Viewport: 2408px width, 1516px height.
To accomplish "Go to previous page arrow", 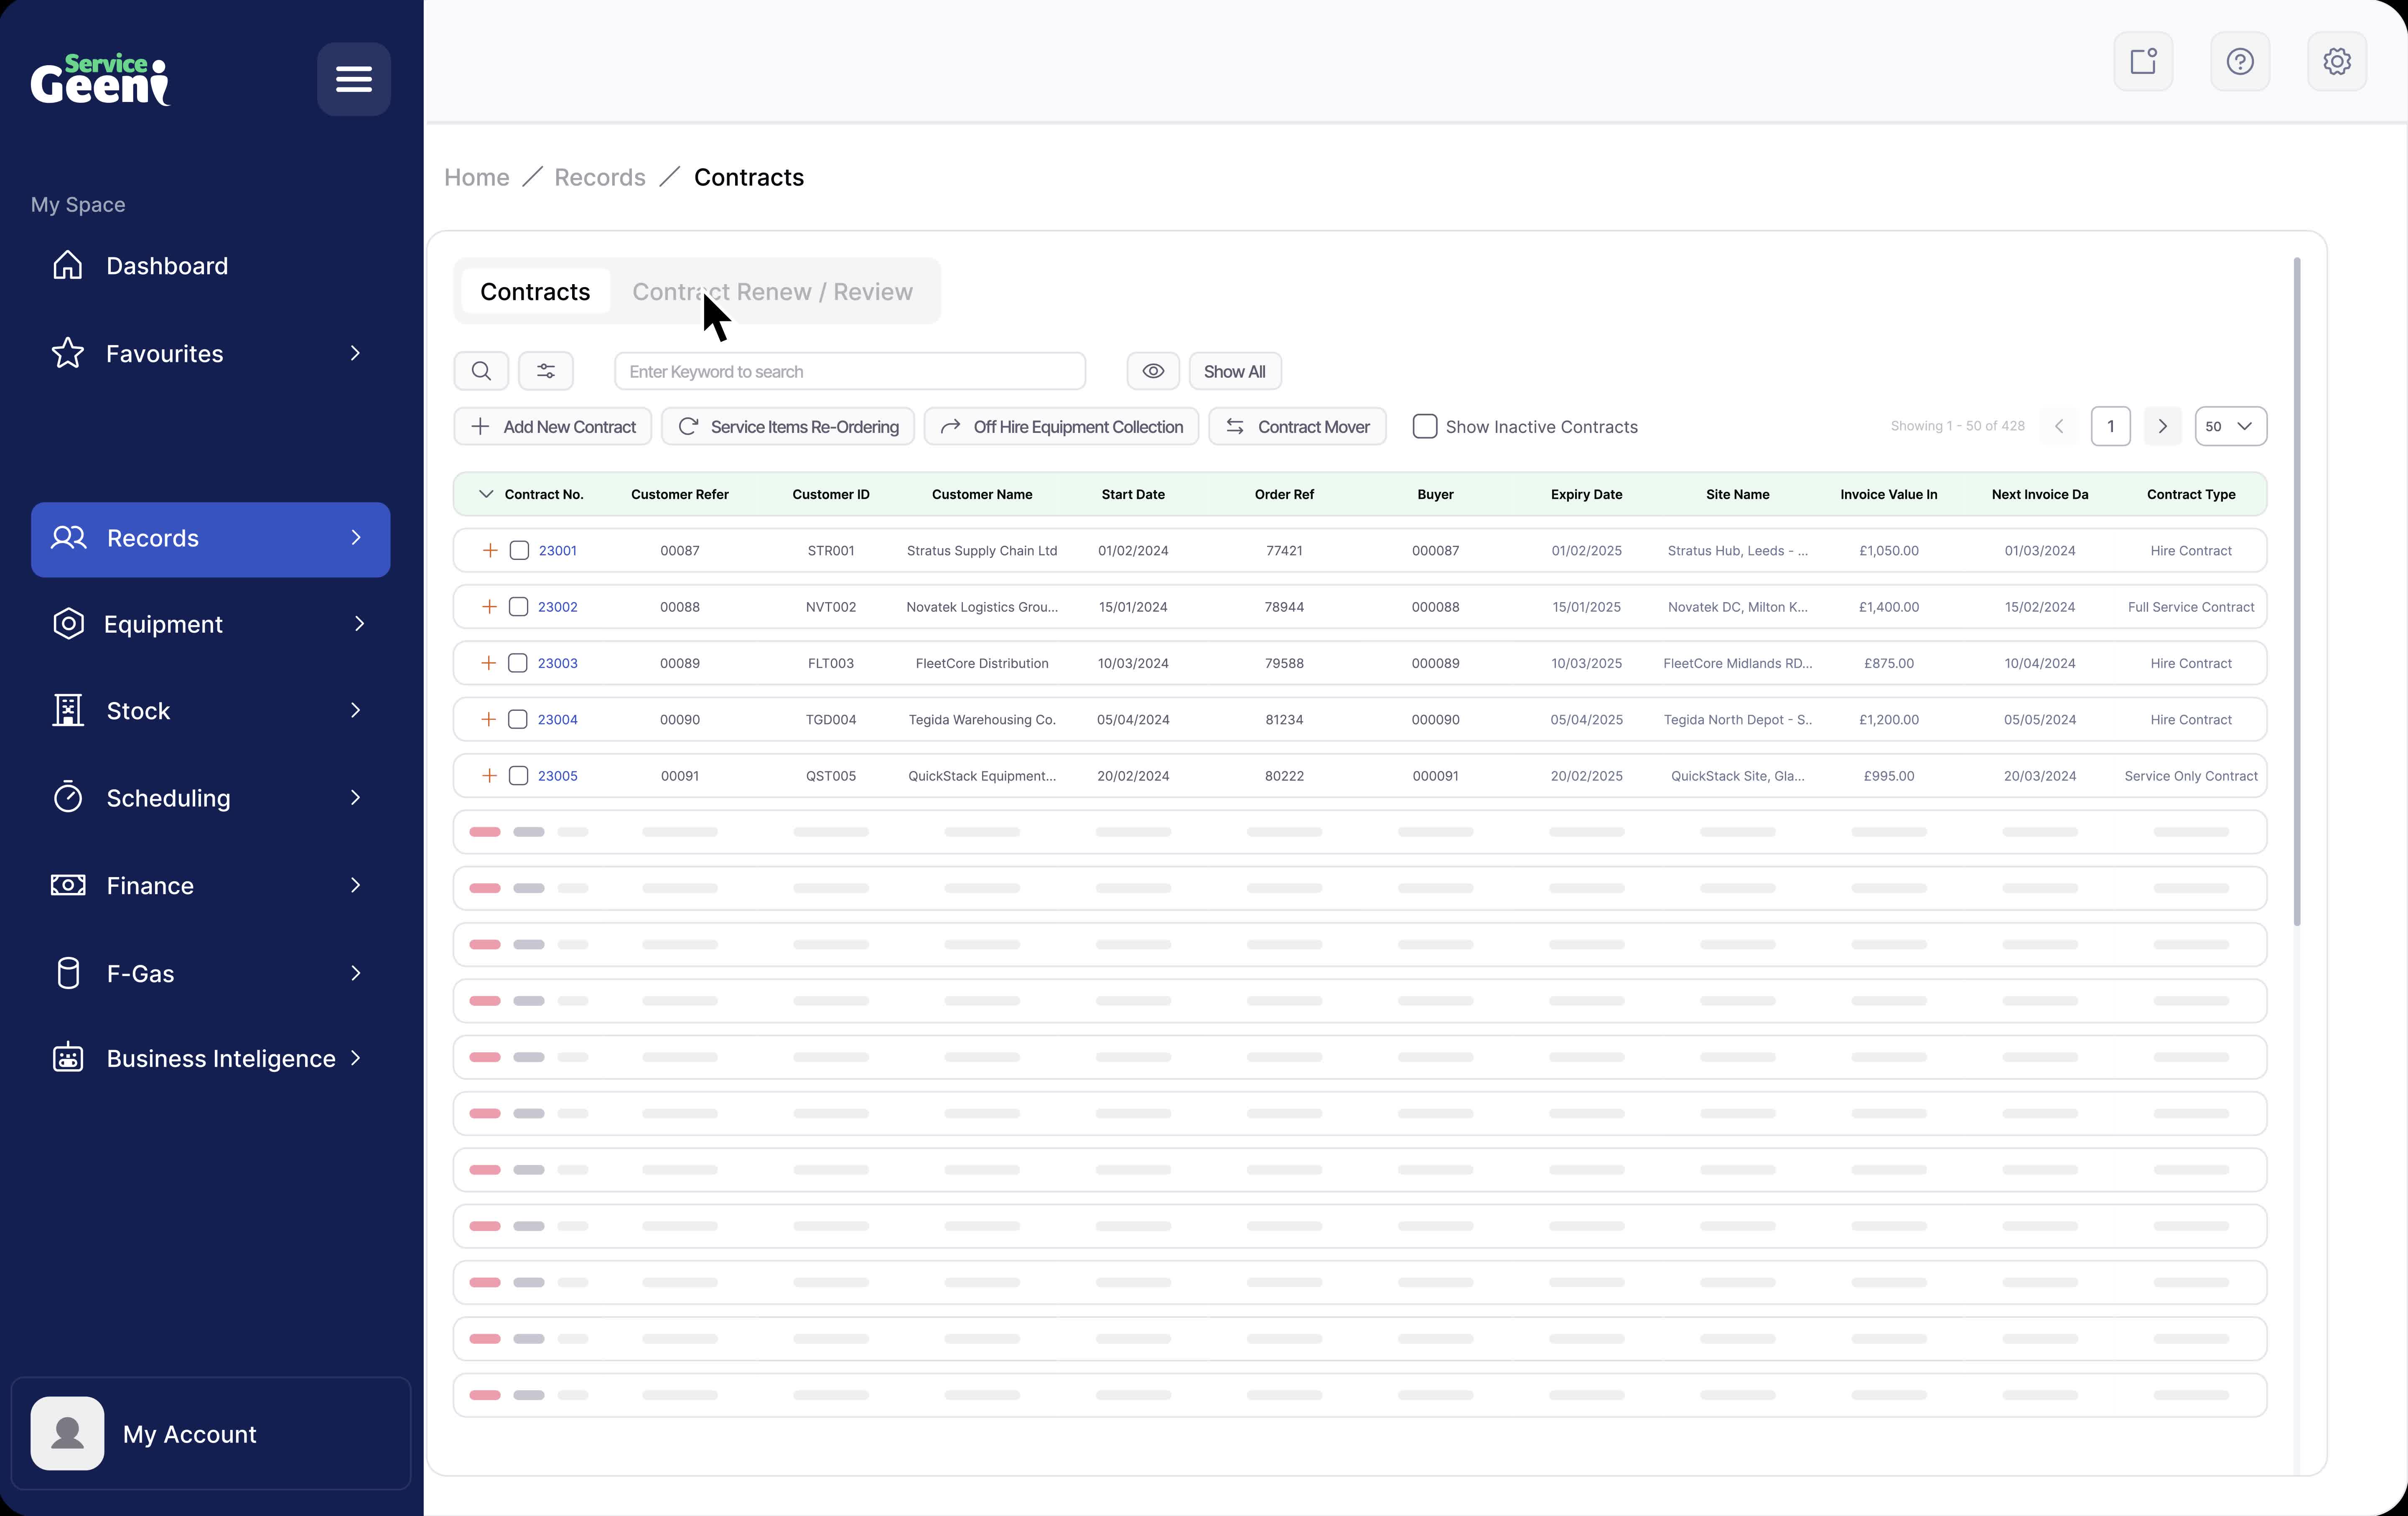I will pyautogui.click(x=2059, y=426).
